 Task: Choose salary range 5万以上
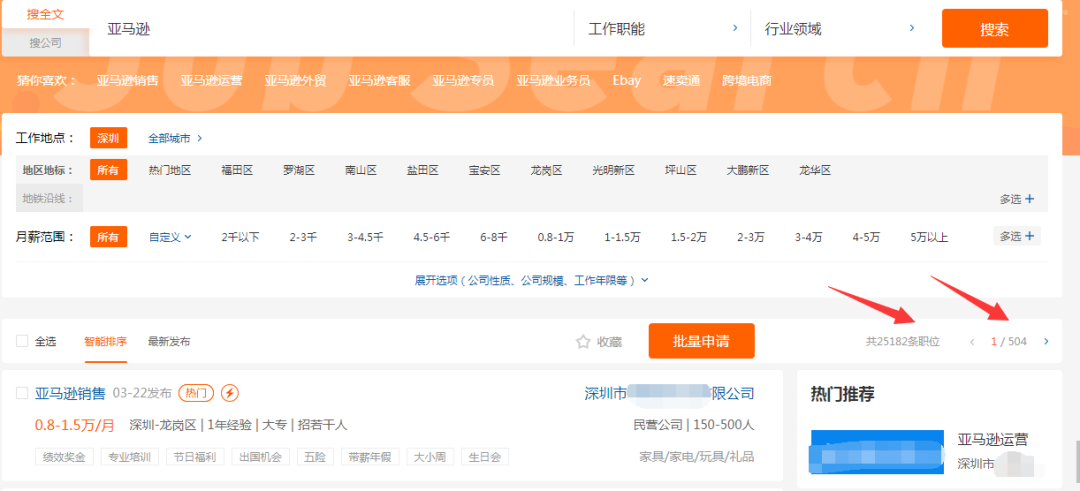[x=929, y=238]
